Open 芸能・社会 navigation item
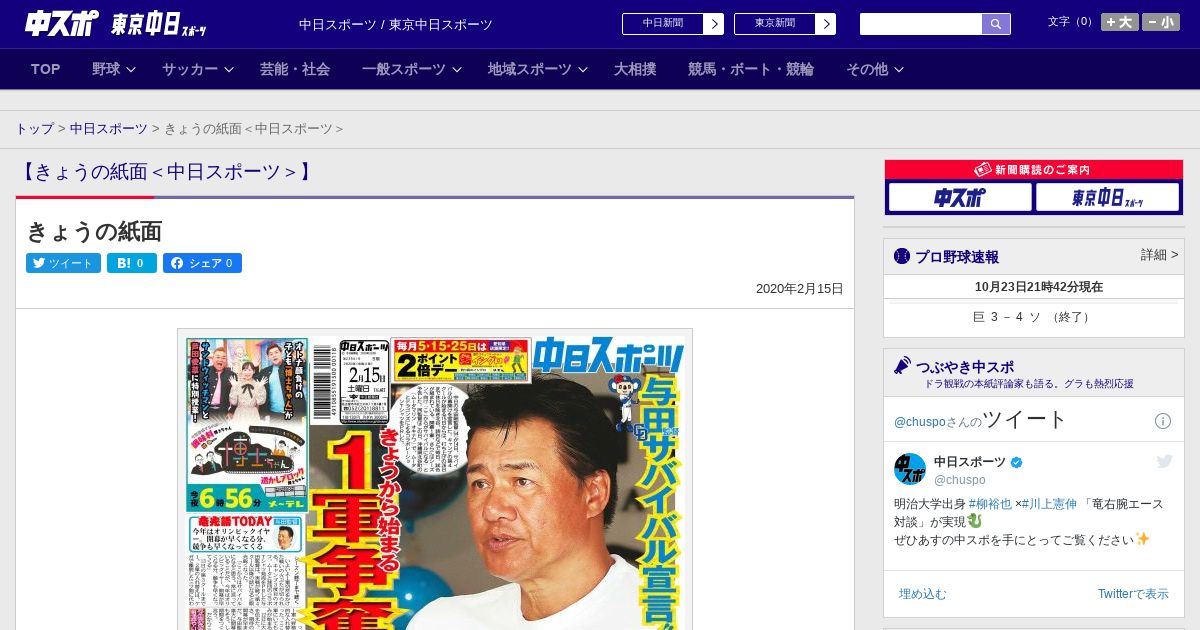1200x630 pixels. point(295,69)
